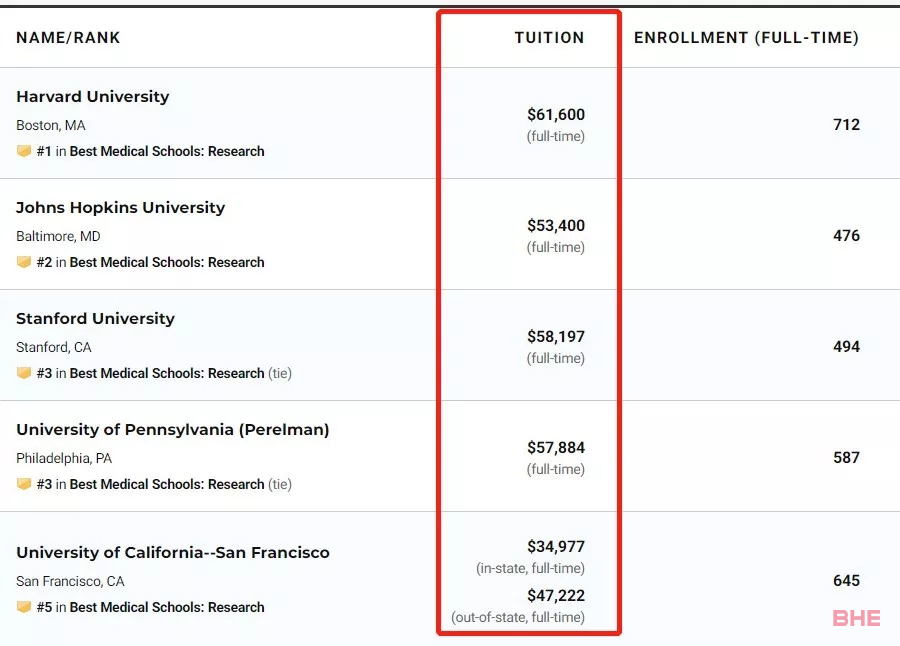Click Johns Hopkins' Best Medical Schools: Research link
The height and width of the screenshot is (646, 900).
pos(167,262)
